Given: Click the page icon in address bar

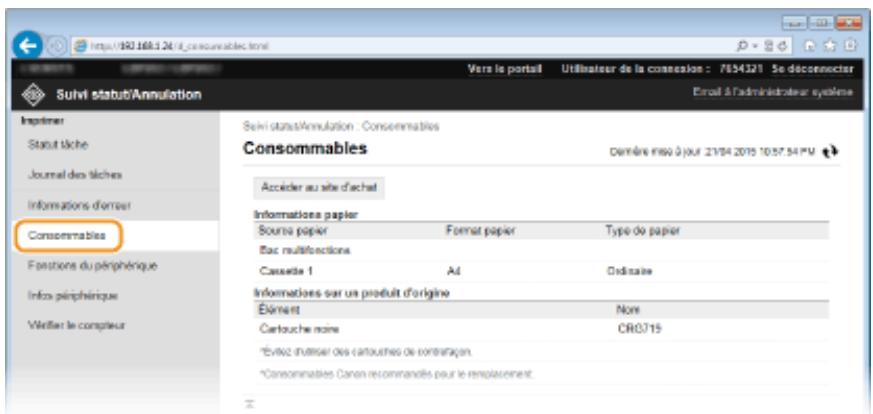Looking at the screenshot, I should [79, 46].
